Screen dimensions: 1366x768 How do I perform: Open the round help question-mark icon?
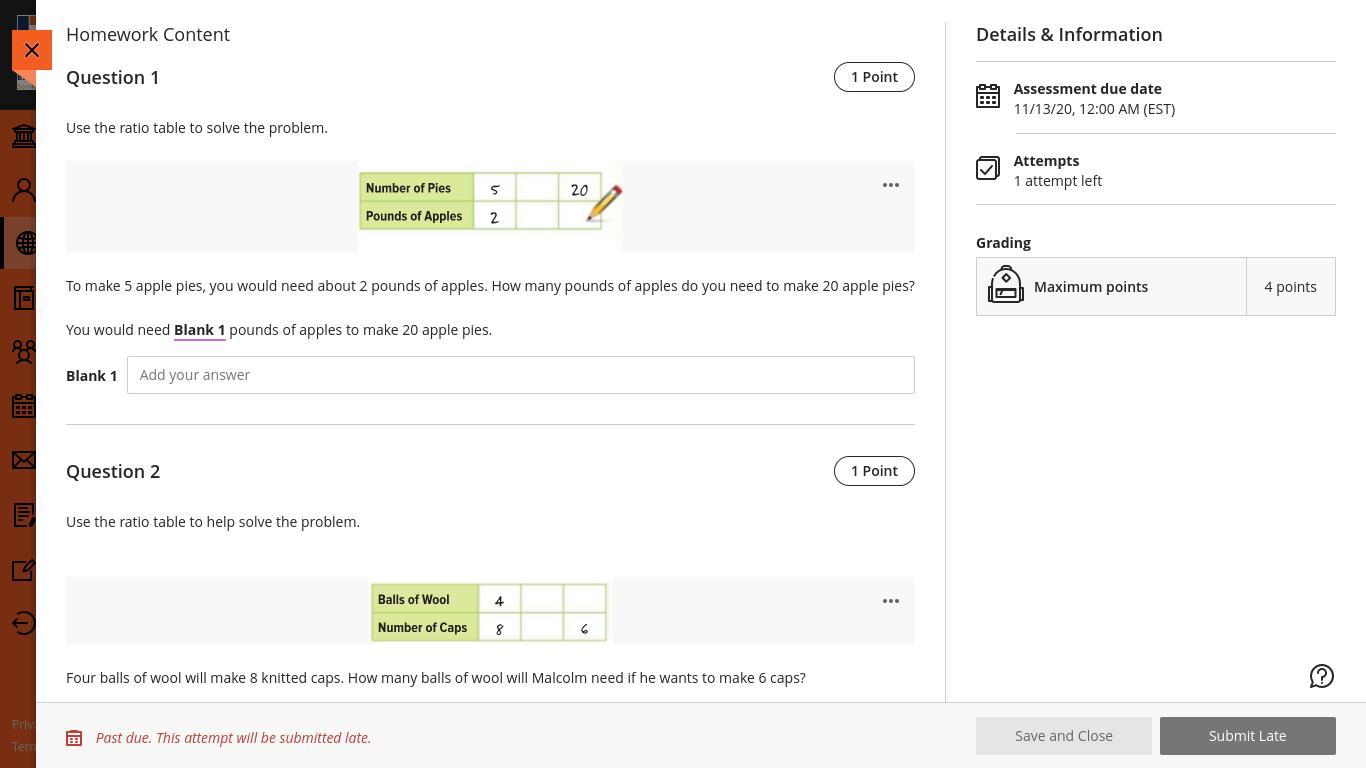pos(1321,677)
